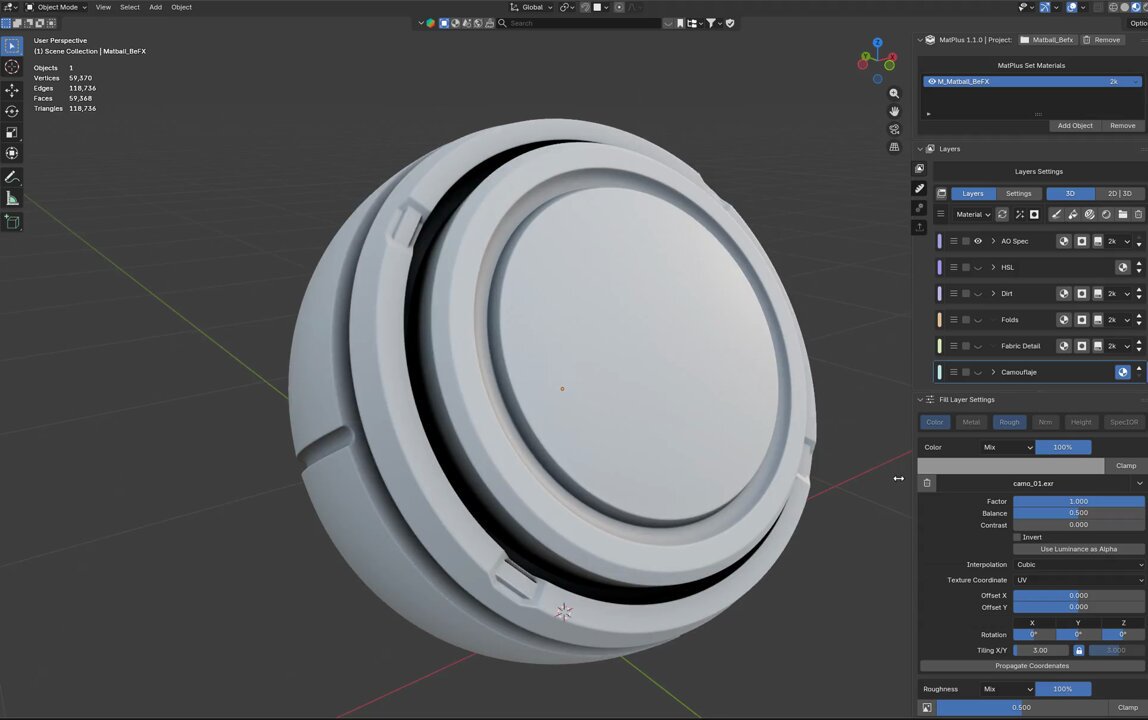Toggle camera view icon in viewport
The width and height of the screenshot is (1148, 720).
[894, 129]
